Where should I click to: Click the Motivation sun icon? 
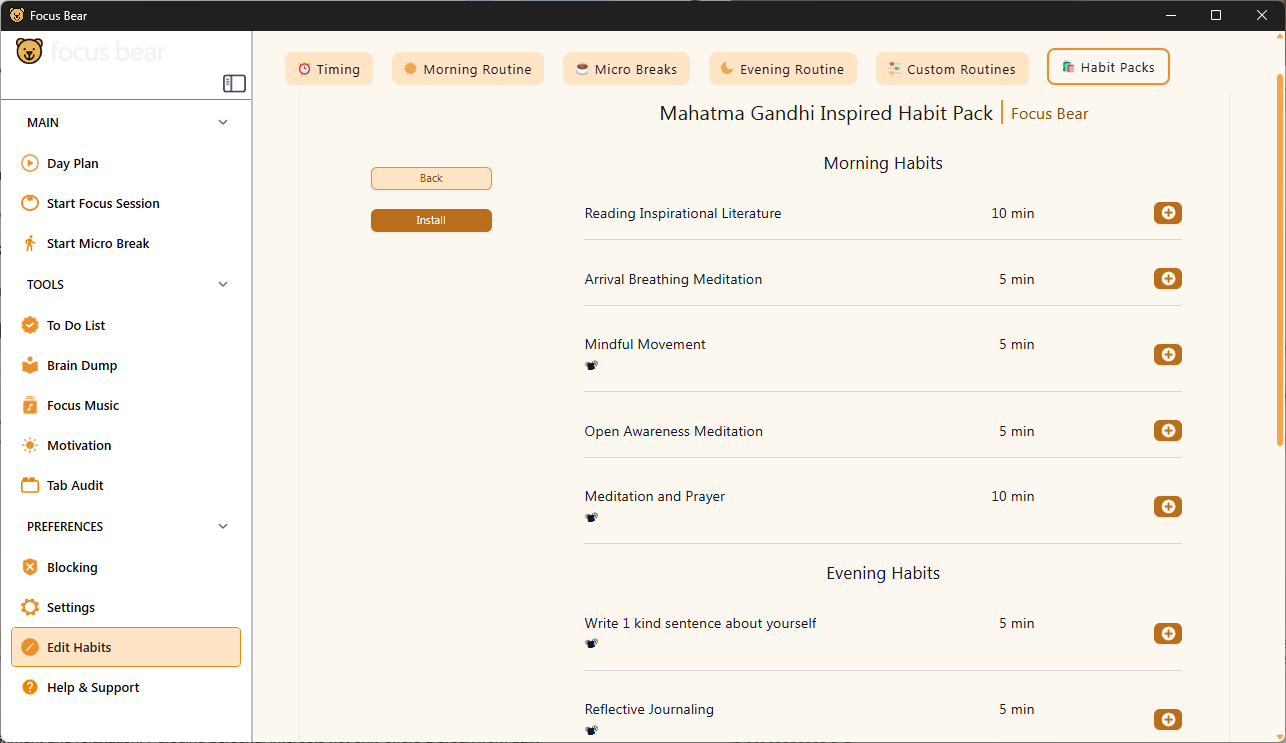pos(30,445)
